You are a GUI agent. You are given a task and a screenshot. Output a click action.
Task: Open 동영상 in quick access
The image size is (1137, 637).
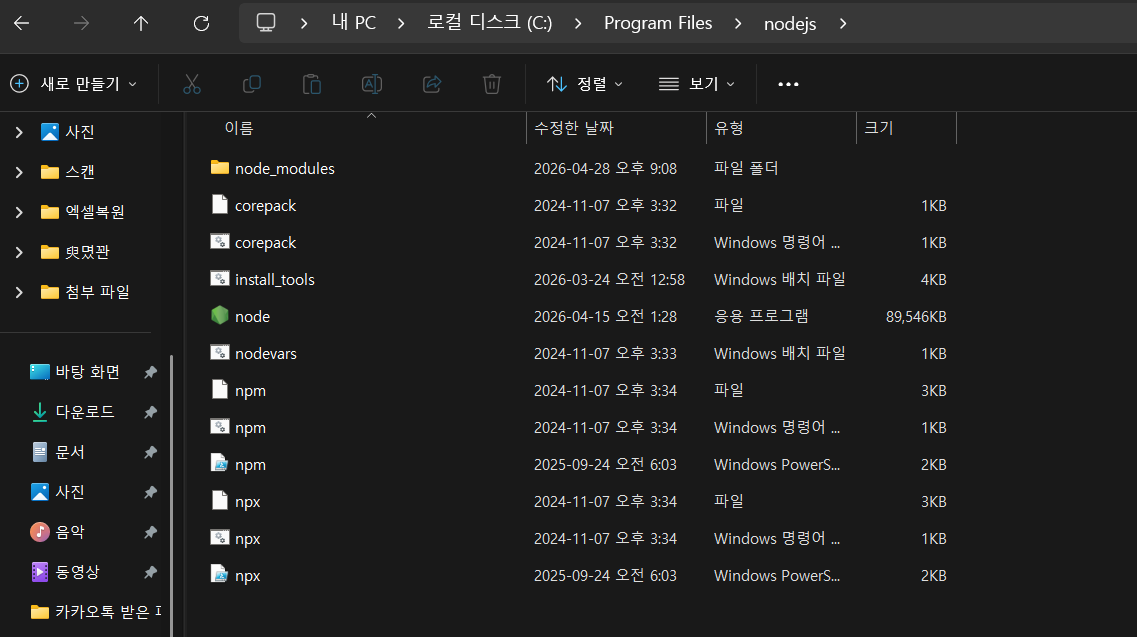coord(78,572)
